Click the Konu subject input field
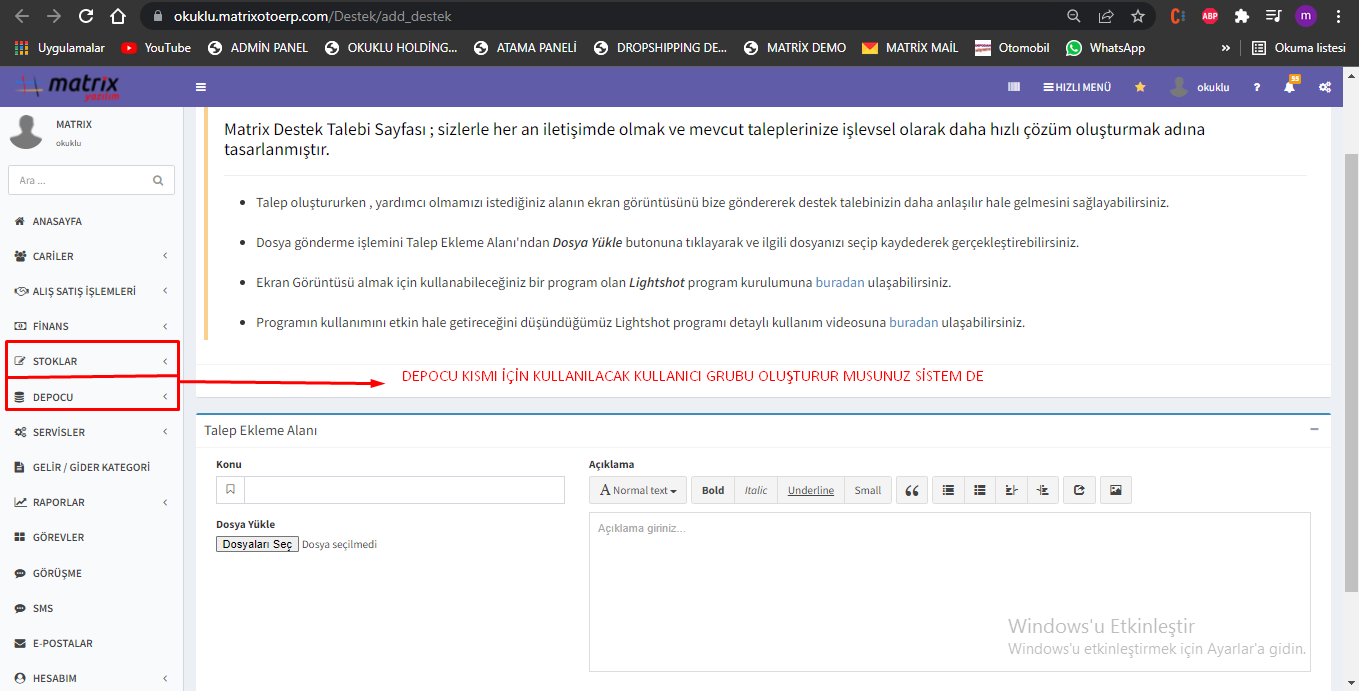The height and width of the screenshot is (691, 1359). point(404,490)
